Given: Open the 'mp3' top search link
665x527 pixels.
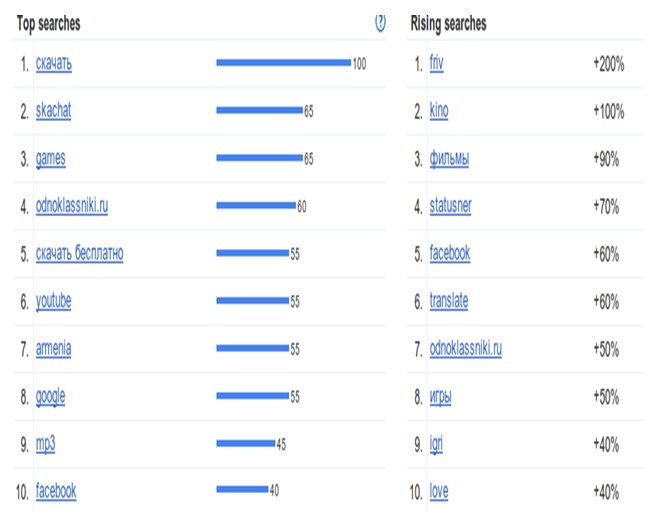Looking at the screenshot, I should [x=45, y=444].
